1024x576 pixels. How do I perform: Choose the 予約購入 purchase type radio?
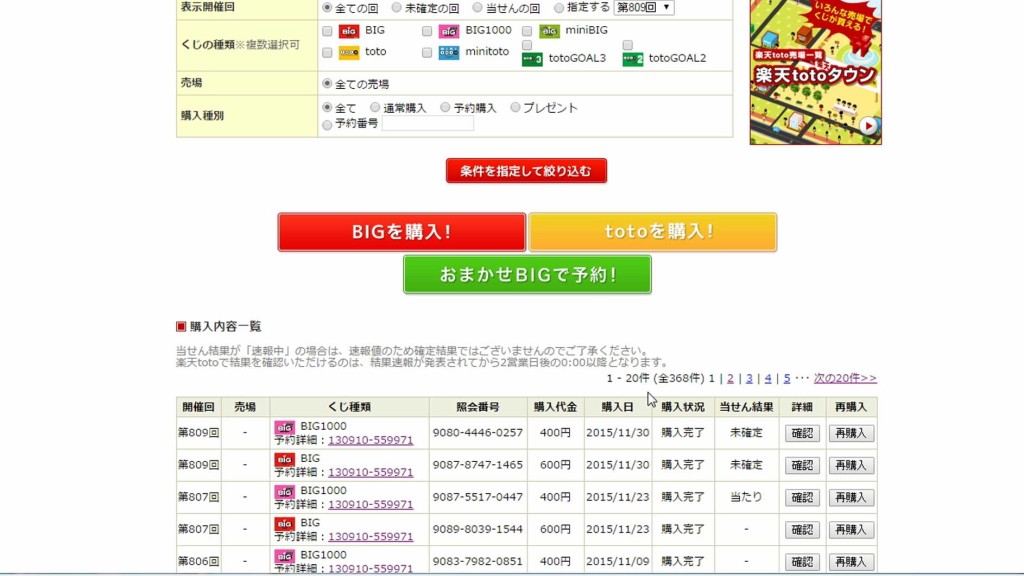(445, 108)
